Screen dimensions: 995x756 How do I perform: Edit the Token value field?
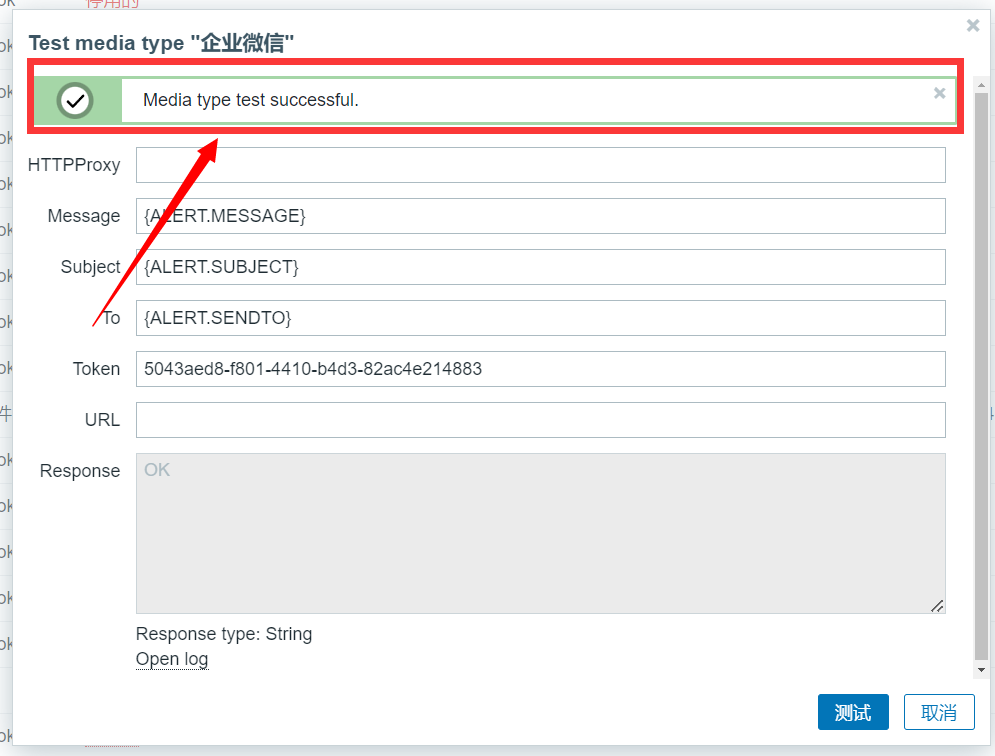point(540,369)
